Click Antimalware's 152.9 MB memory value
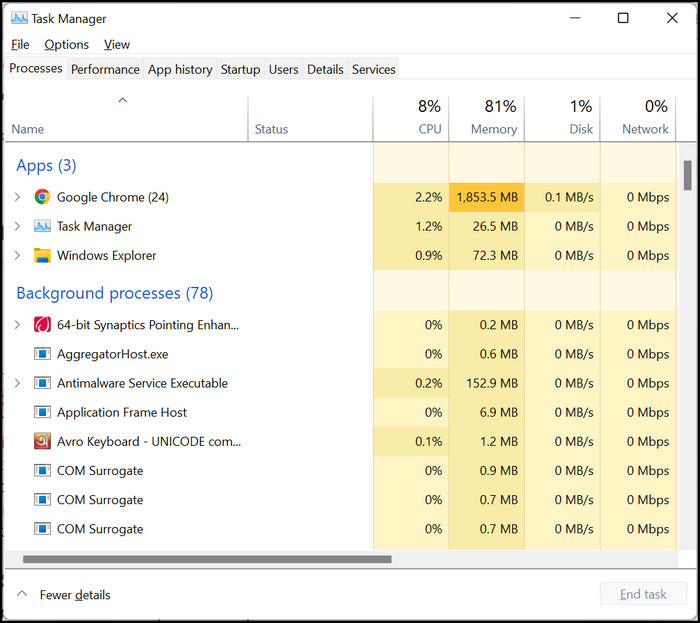The image size is (700, 623). (492, 383)
